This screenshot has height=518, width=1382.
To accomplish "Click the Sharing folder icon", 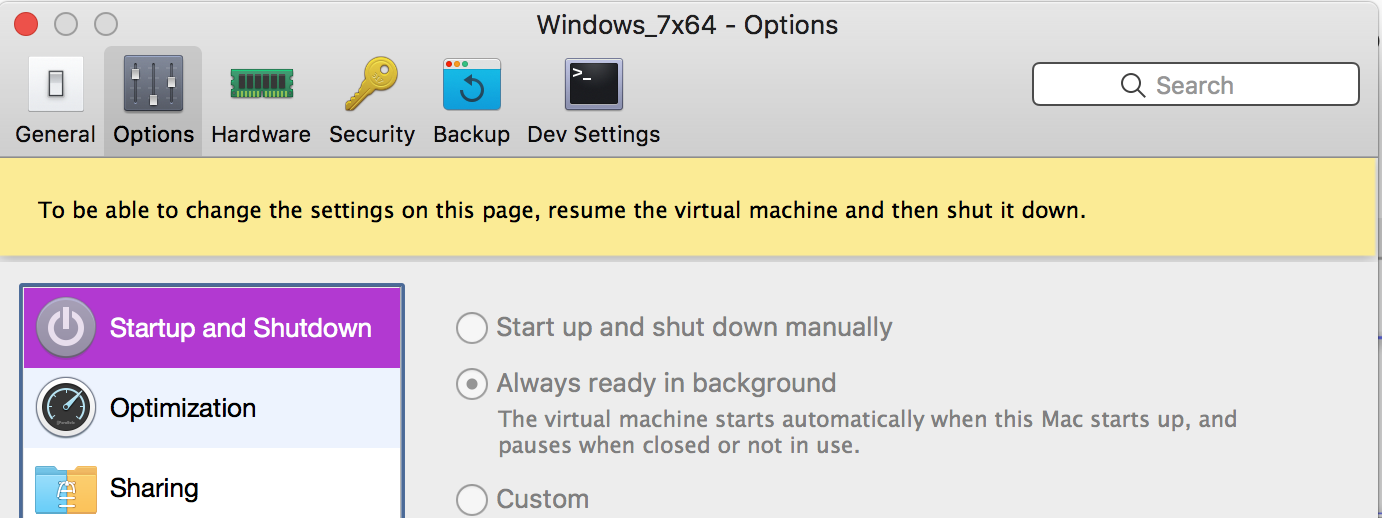I will (x=66, y=488).
